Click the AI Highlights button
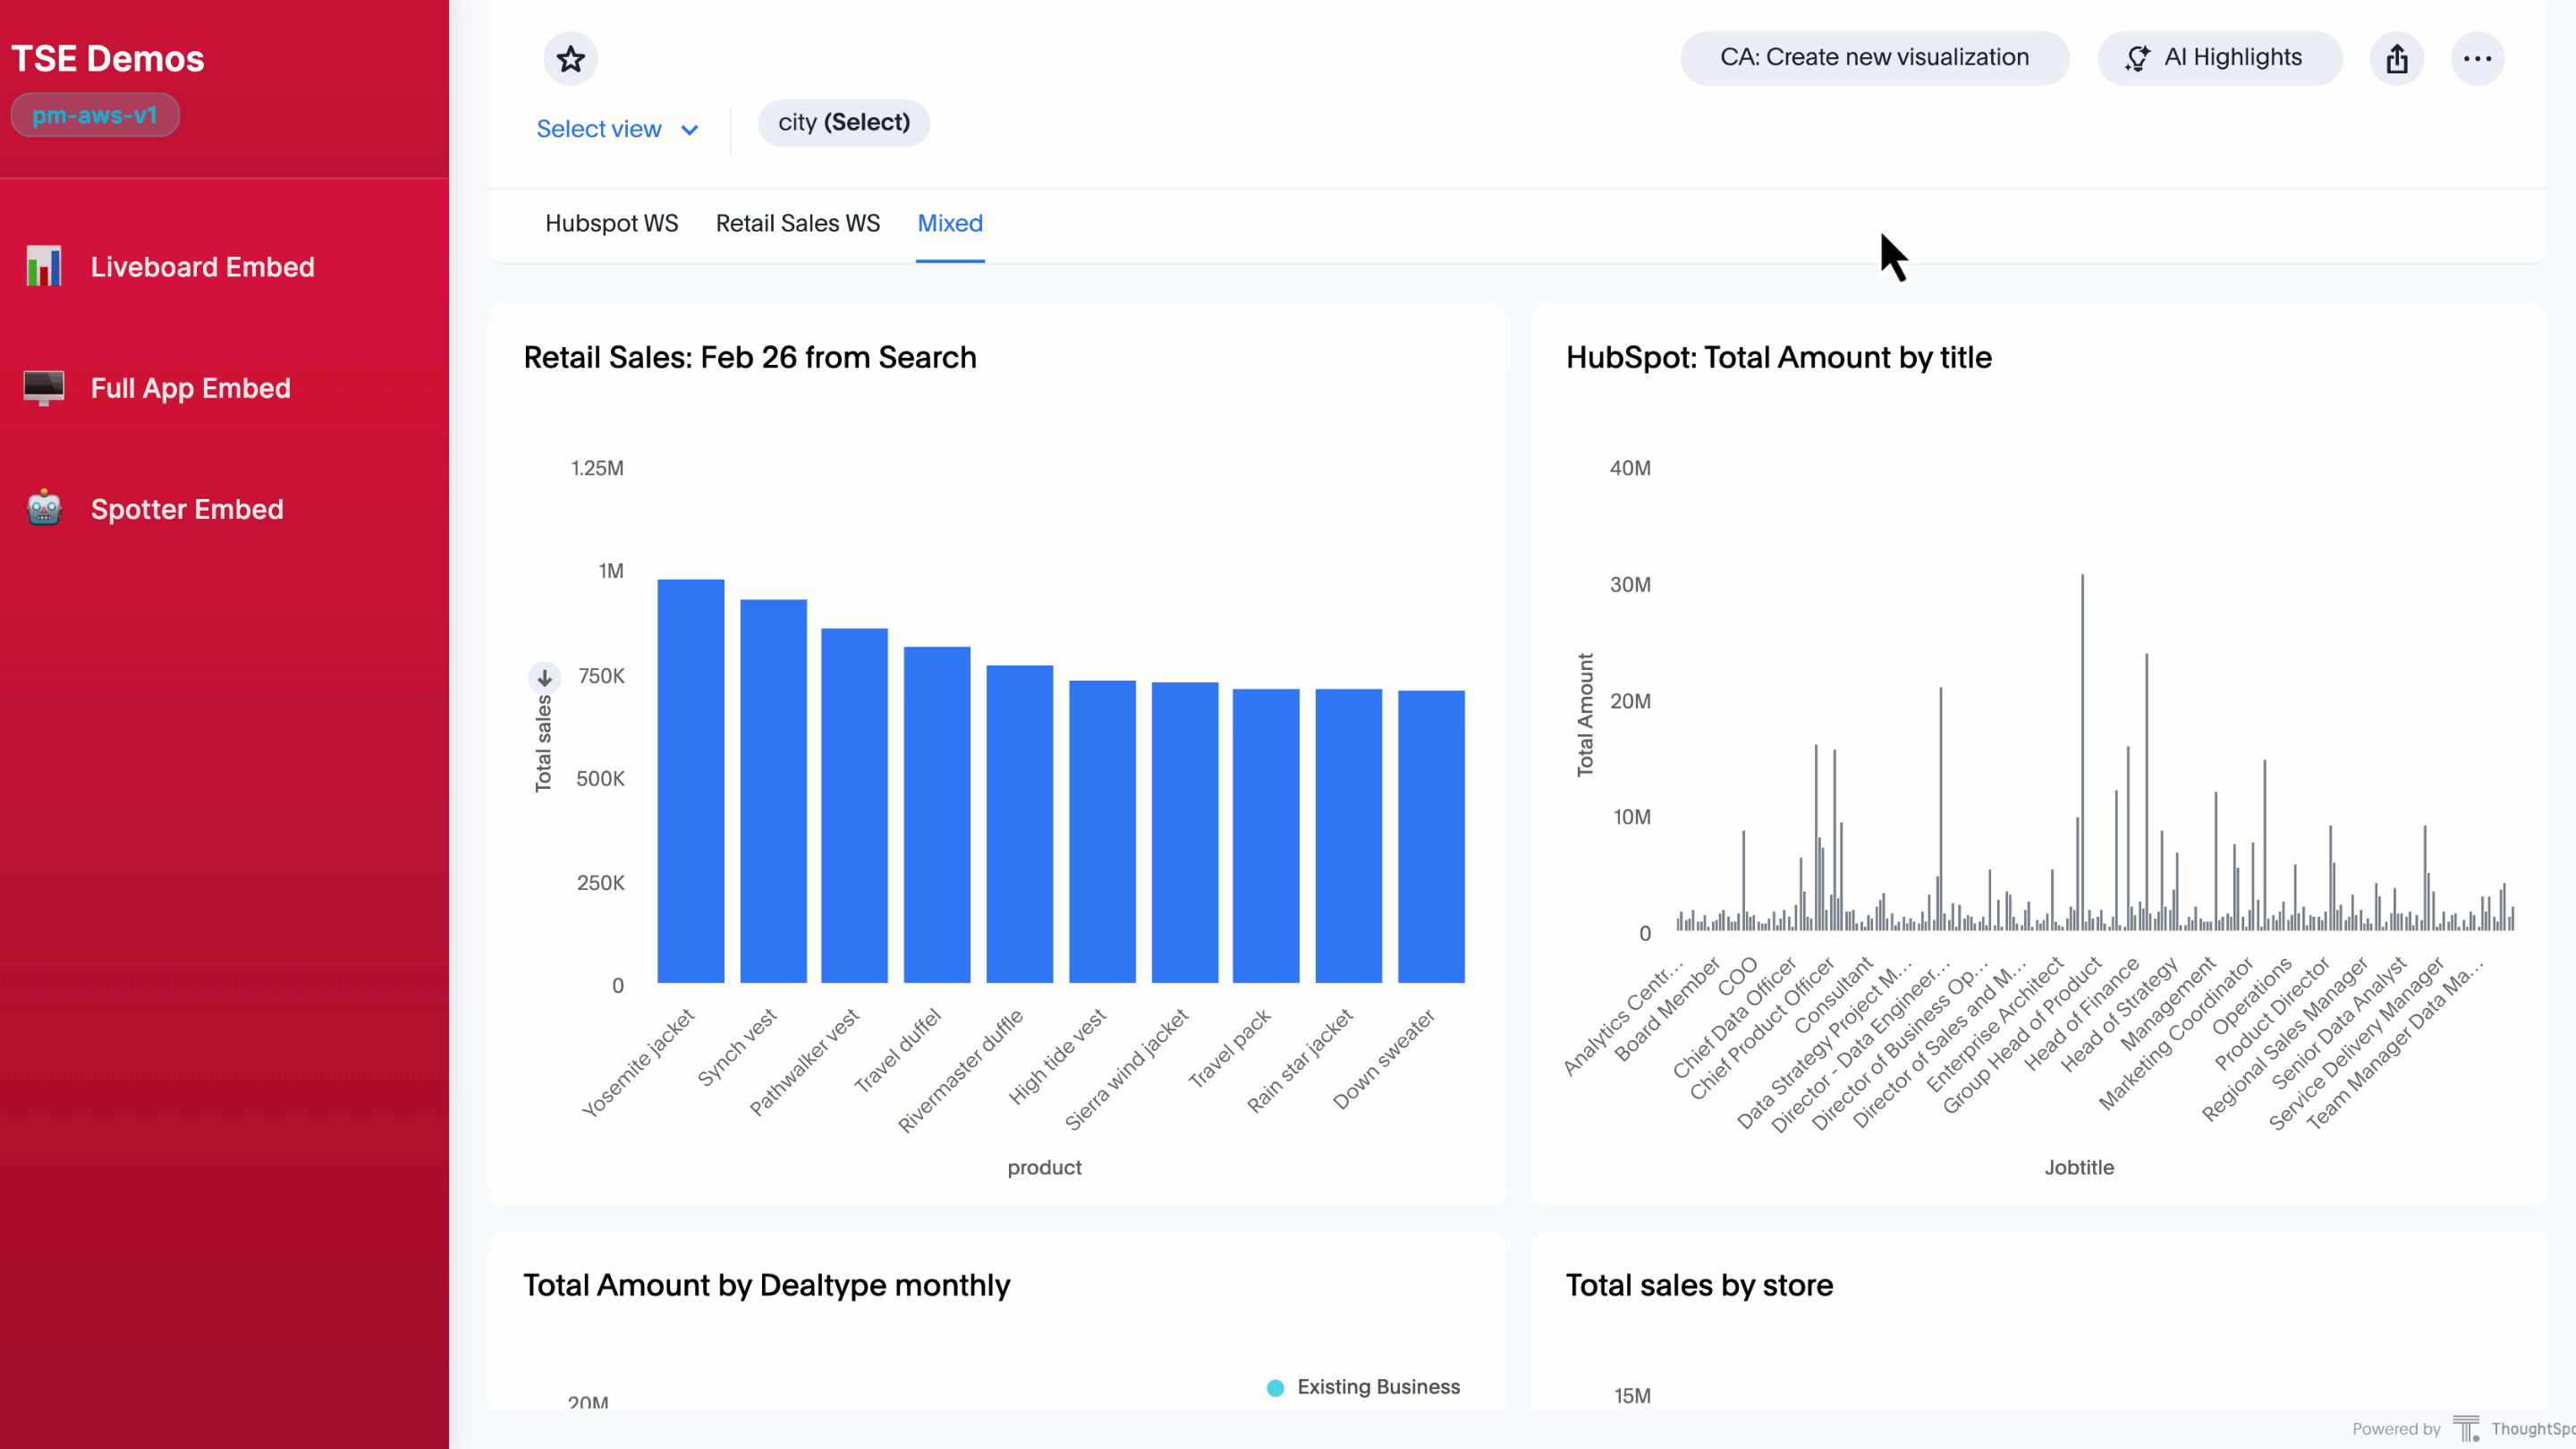 click(2219, 57)
